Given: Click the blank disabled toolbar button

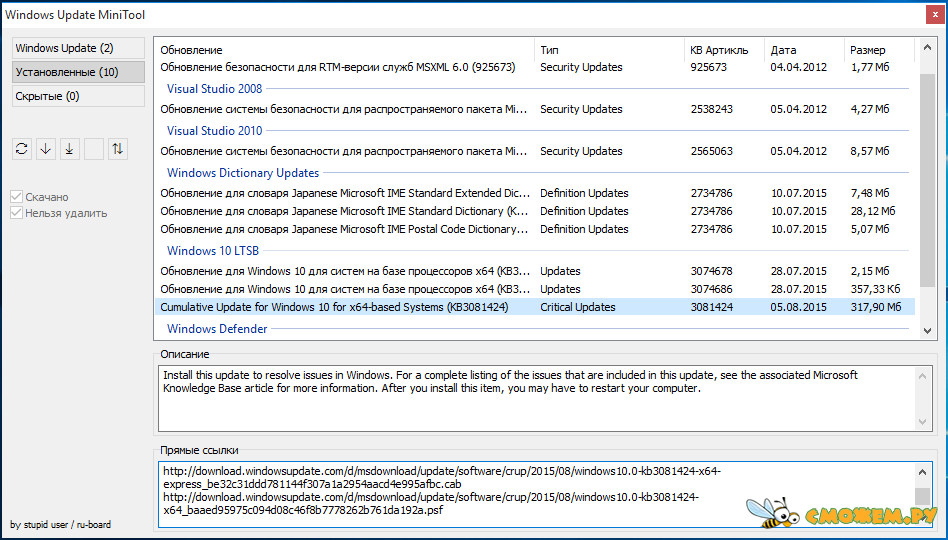Looking at the screenshot, I should click(x=94, y=149).
